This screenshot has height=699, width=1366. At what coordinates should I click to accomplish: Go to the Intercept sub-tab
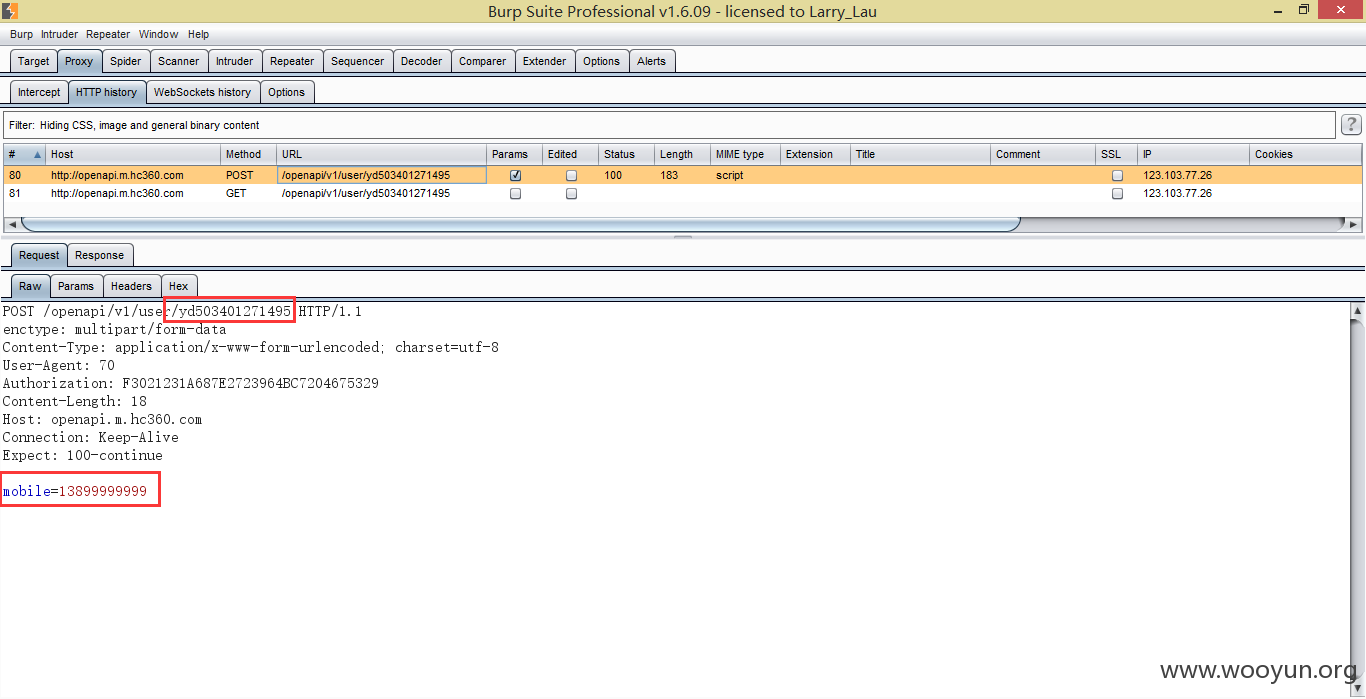[39, 92]
